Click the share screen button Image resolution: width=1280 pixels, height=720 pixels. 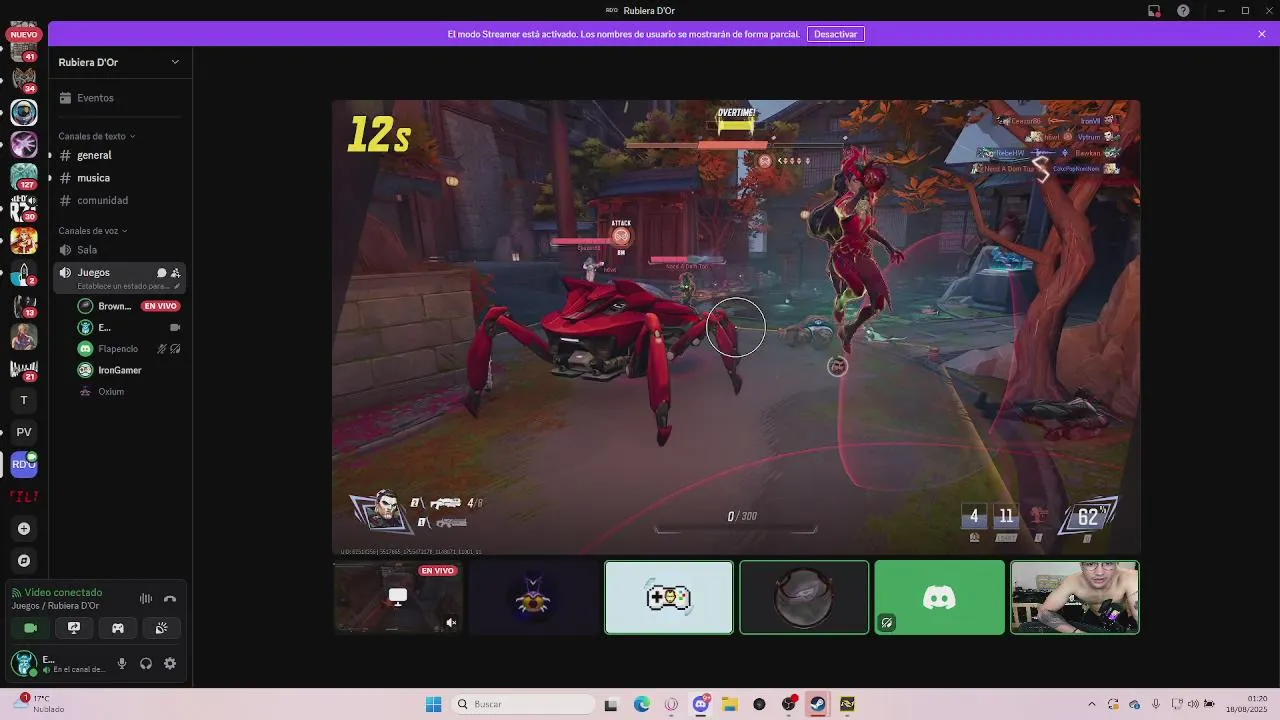(x=74, y=628)
